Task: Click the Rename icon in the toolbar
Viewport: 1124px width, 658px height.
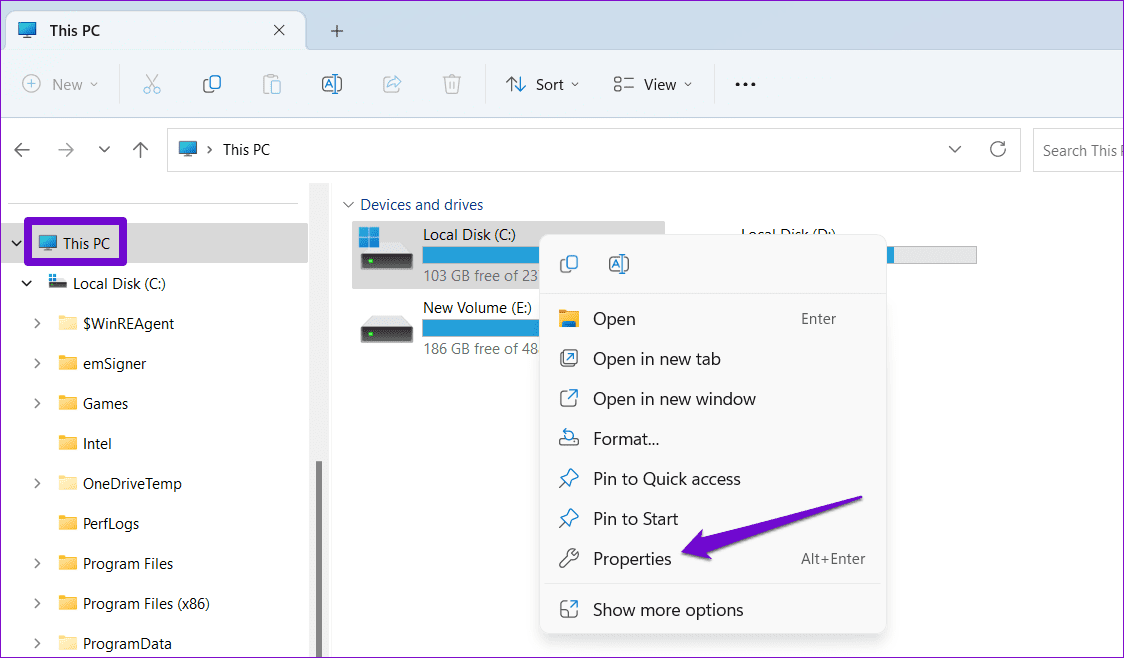Action: [332, 85]
